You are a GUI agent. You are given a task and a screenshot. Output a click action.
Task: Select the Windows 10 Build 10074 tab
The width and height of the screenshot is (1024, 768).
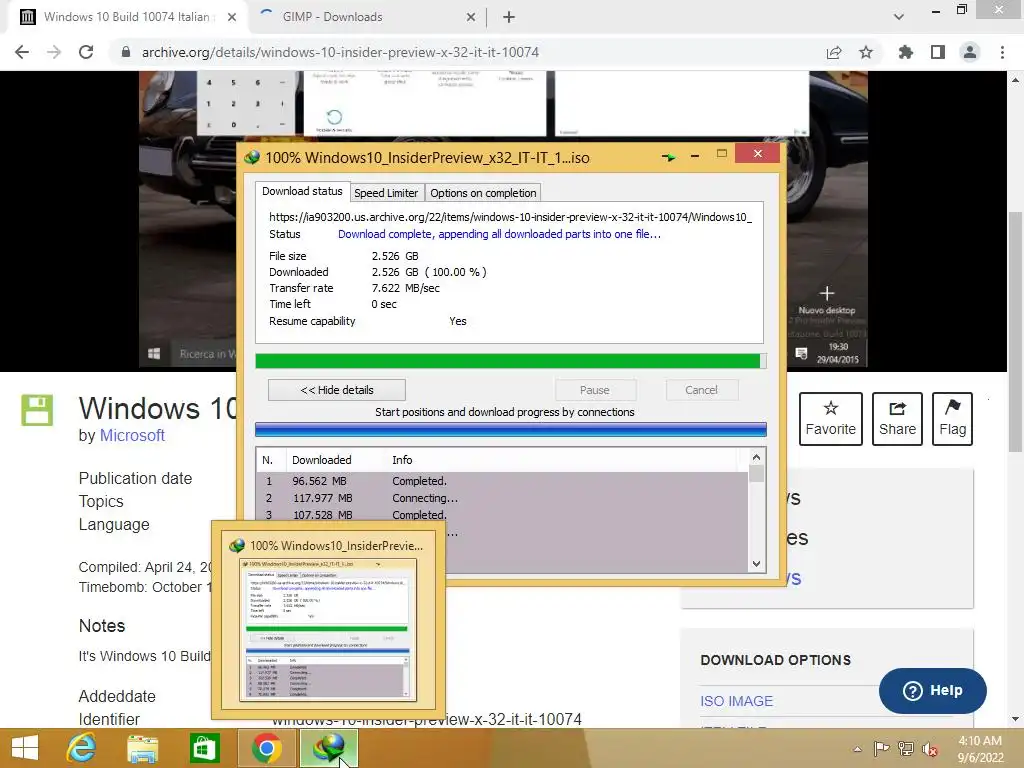point(127,17)
